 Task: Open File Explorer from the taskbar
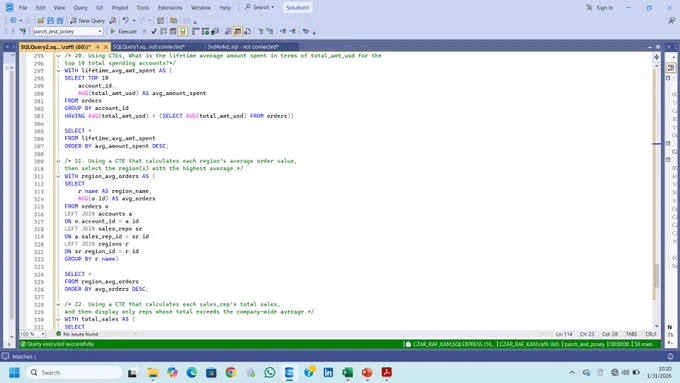[153, 373]
